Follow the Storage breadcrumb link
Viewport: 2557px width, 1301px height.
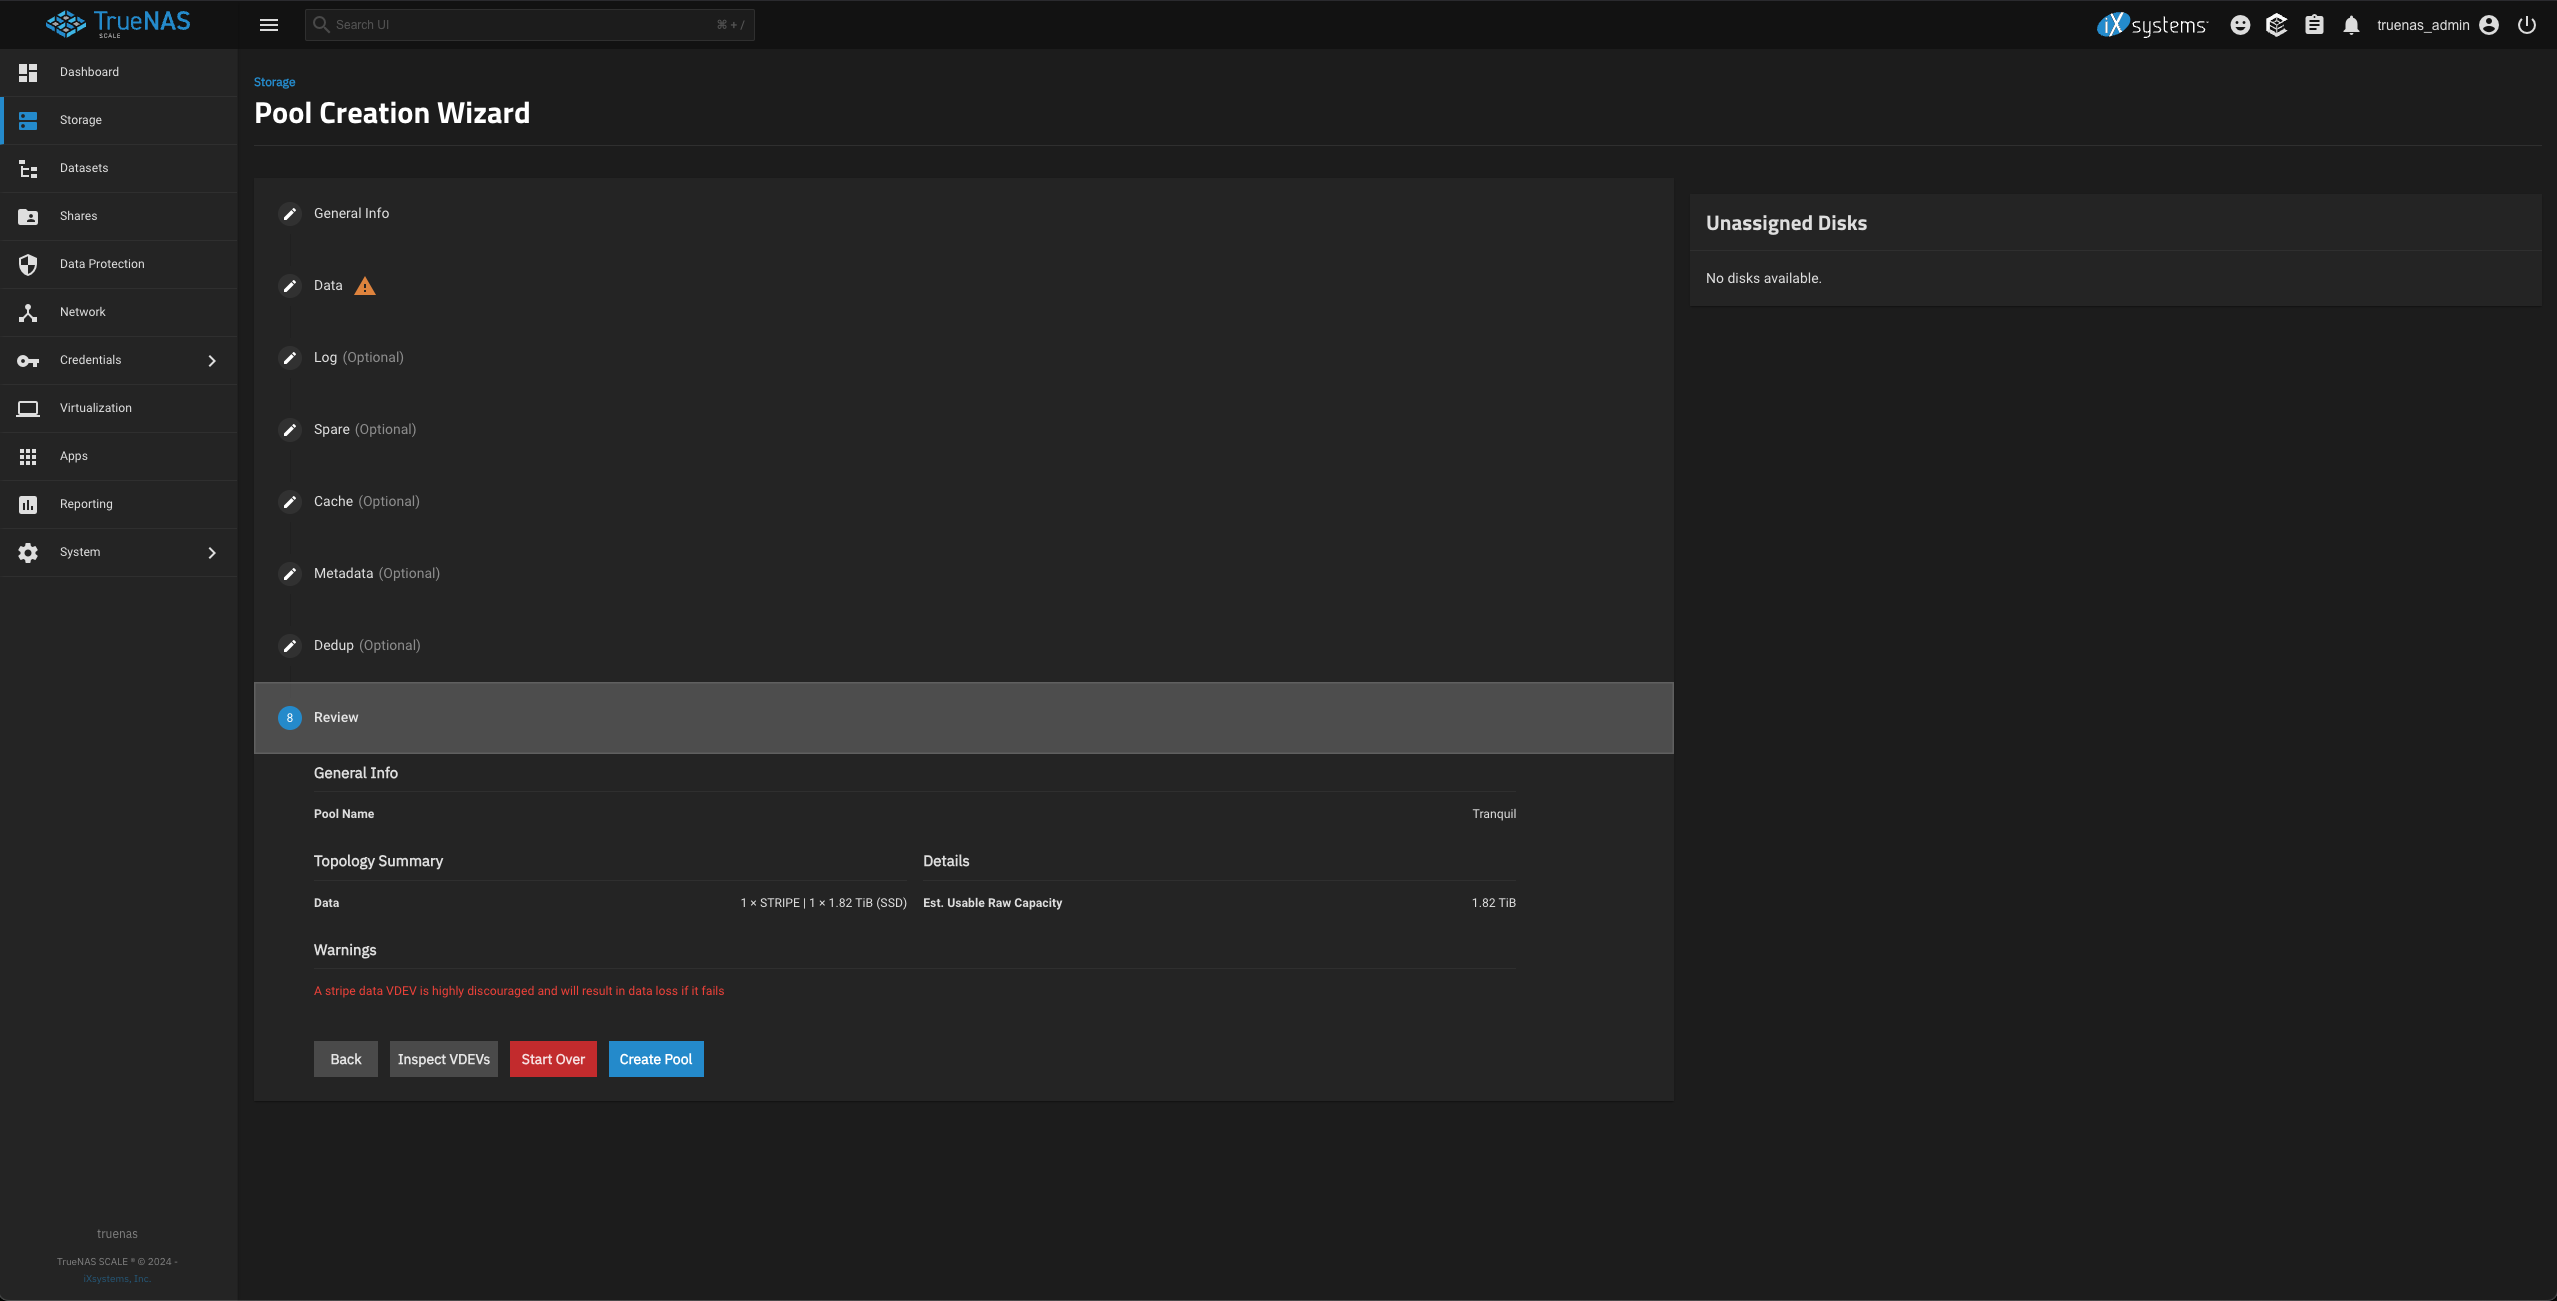pos(274,82)
